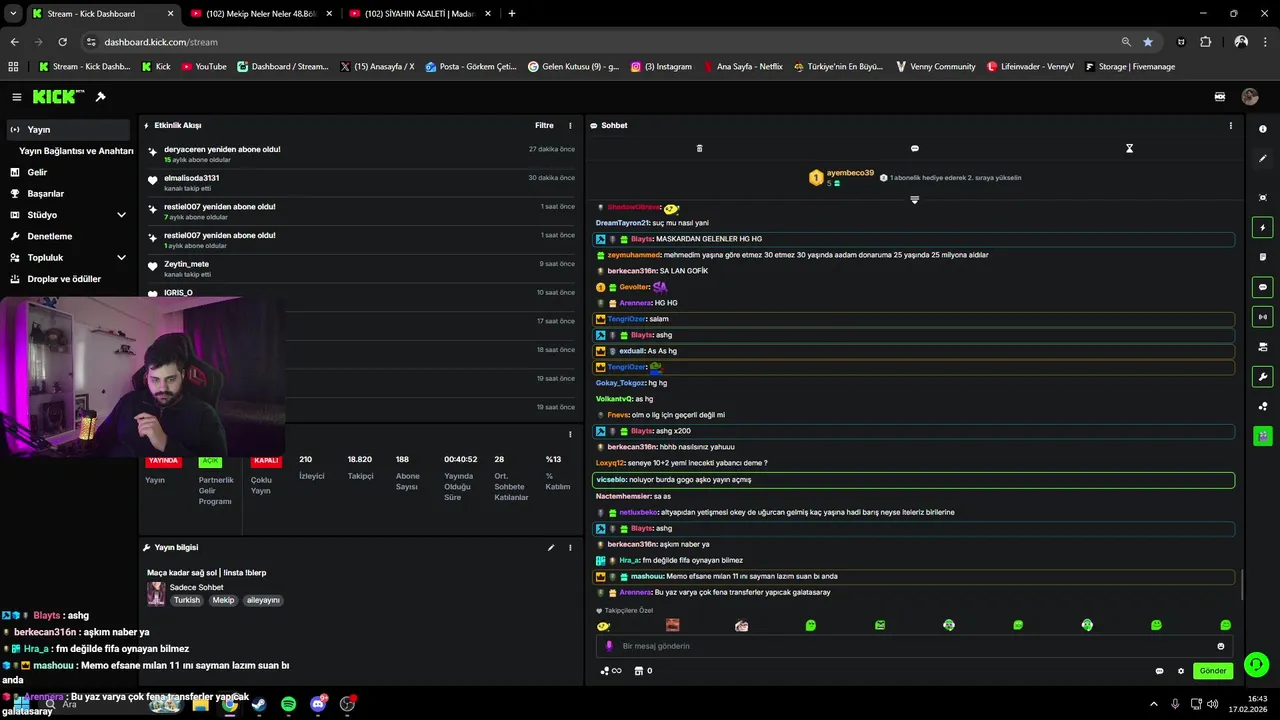Select Yayın in the left navigation
The image size is (1280, 720).
[68, 130]
